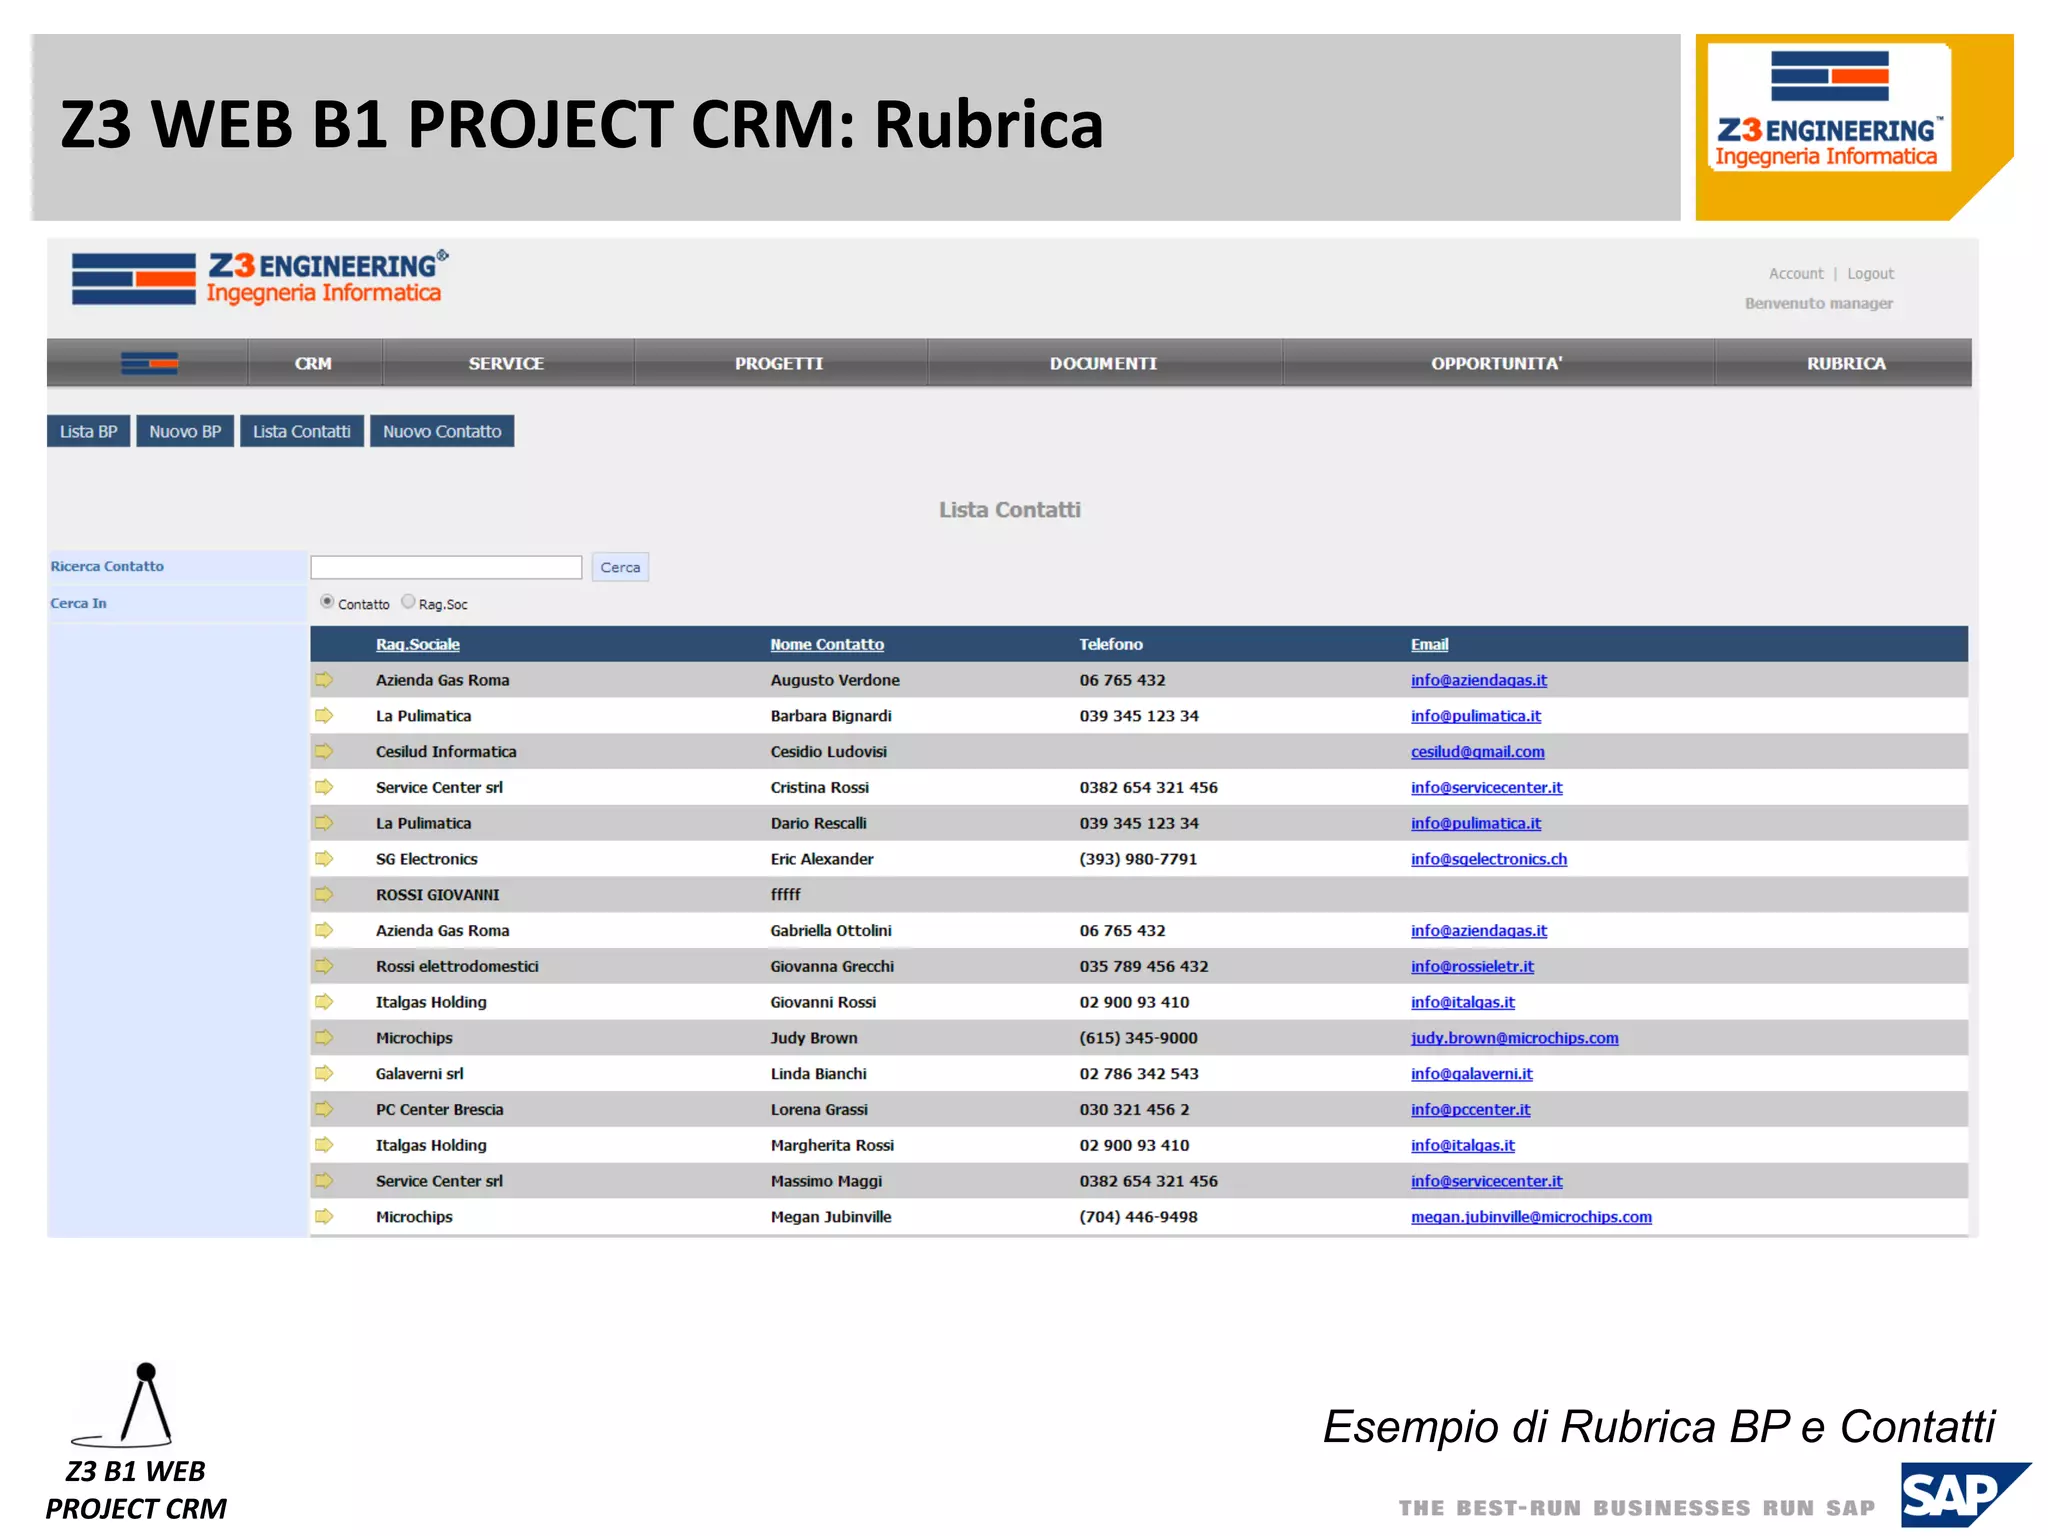The image size is (2048, 1536).
Task: Click the home logo icon in navigation bar
Action: pyautogui.click(x=149, y=363)
